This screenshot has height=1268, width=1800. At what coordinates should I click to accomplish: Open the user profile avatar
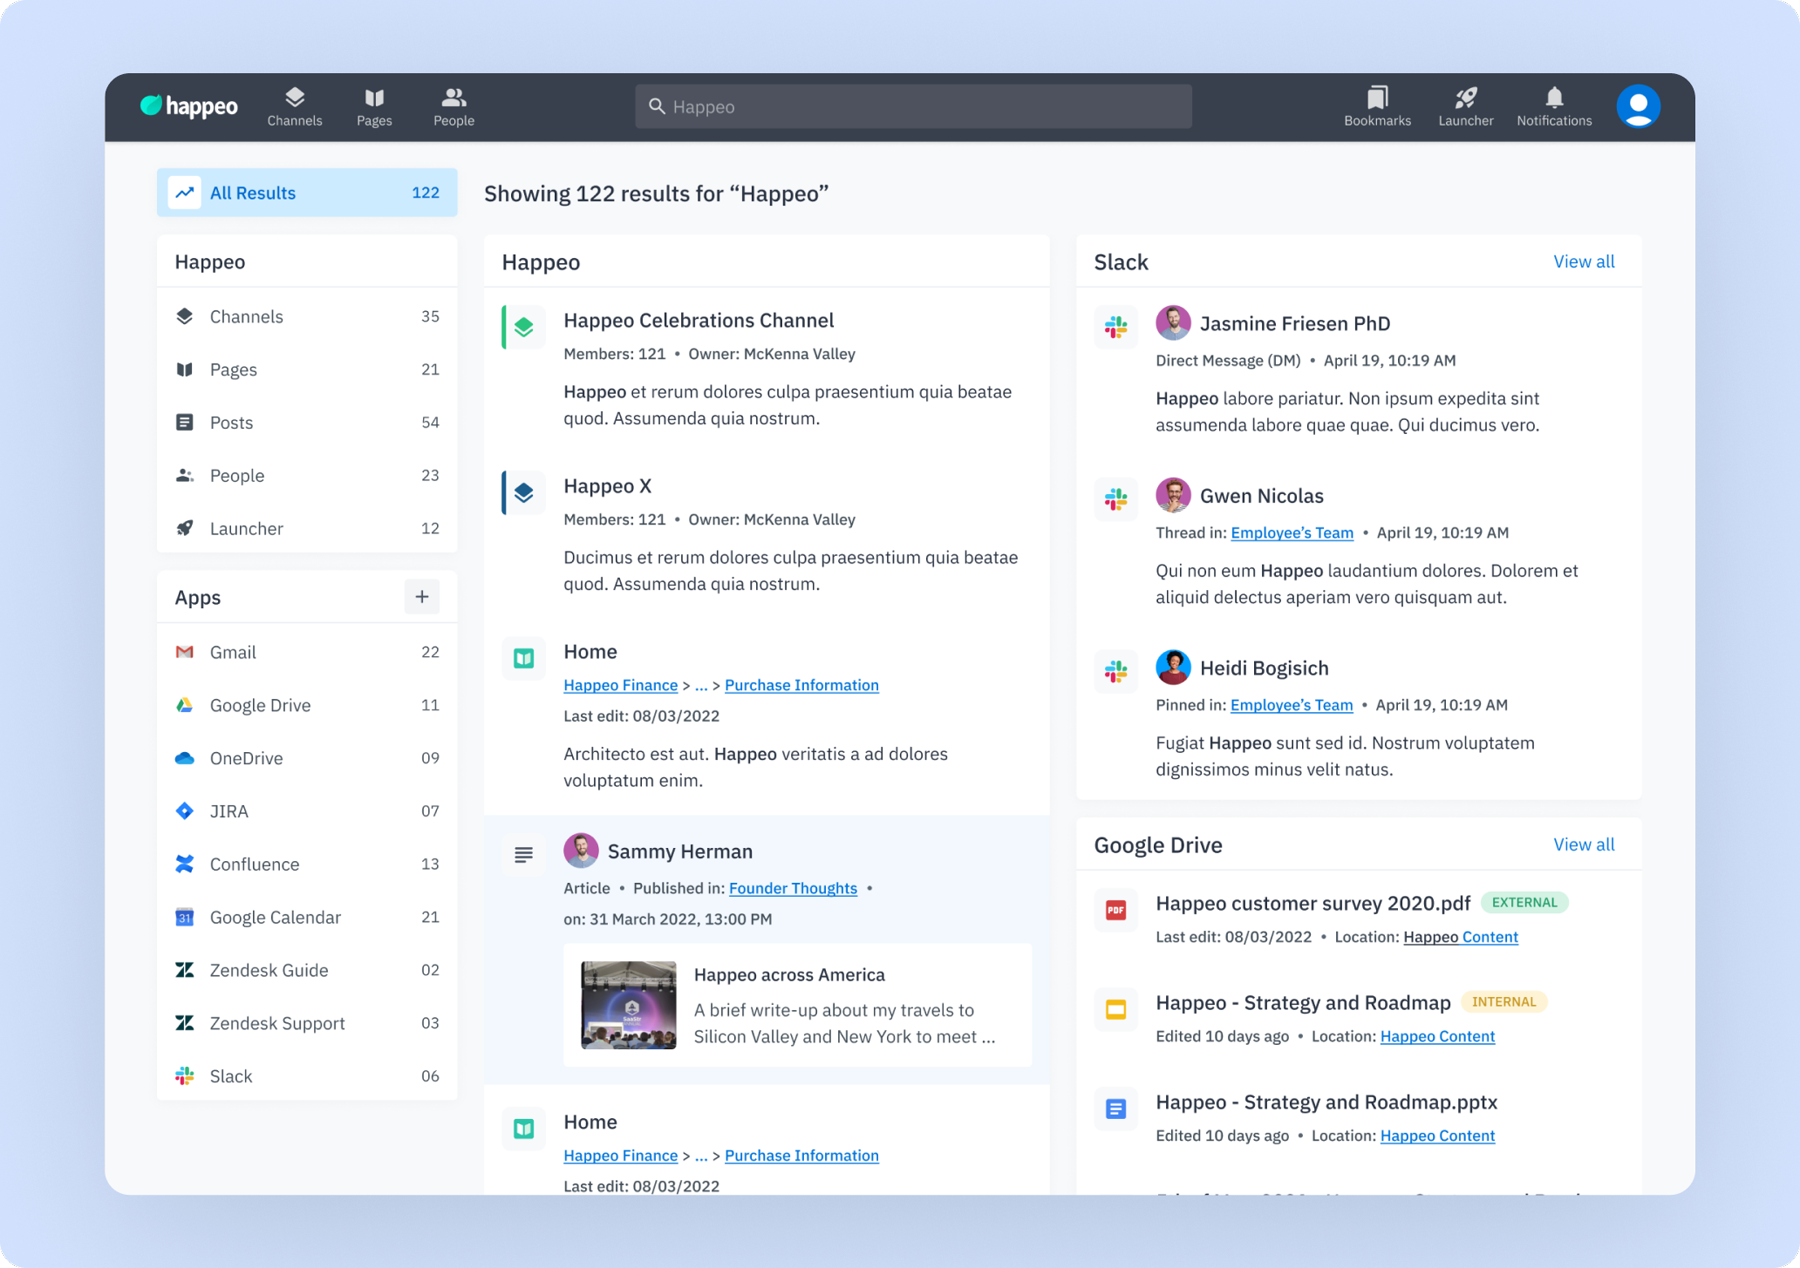[x=1638, y=106]
